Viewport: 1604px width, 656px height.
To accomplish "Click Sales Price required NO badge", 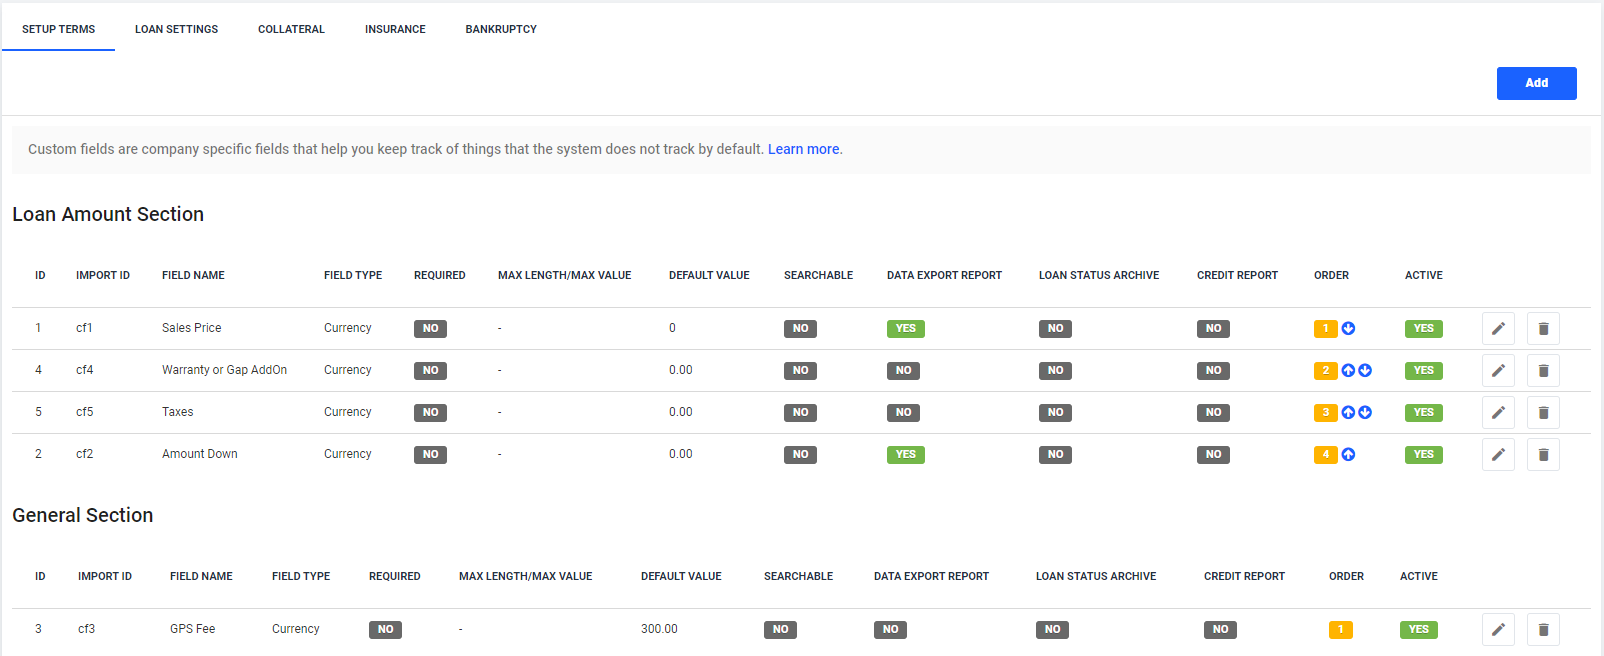I will click(x=430, y=328).
